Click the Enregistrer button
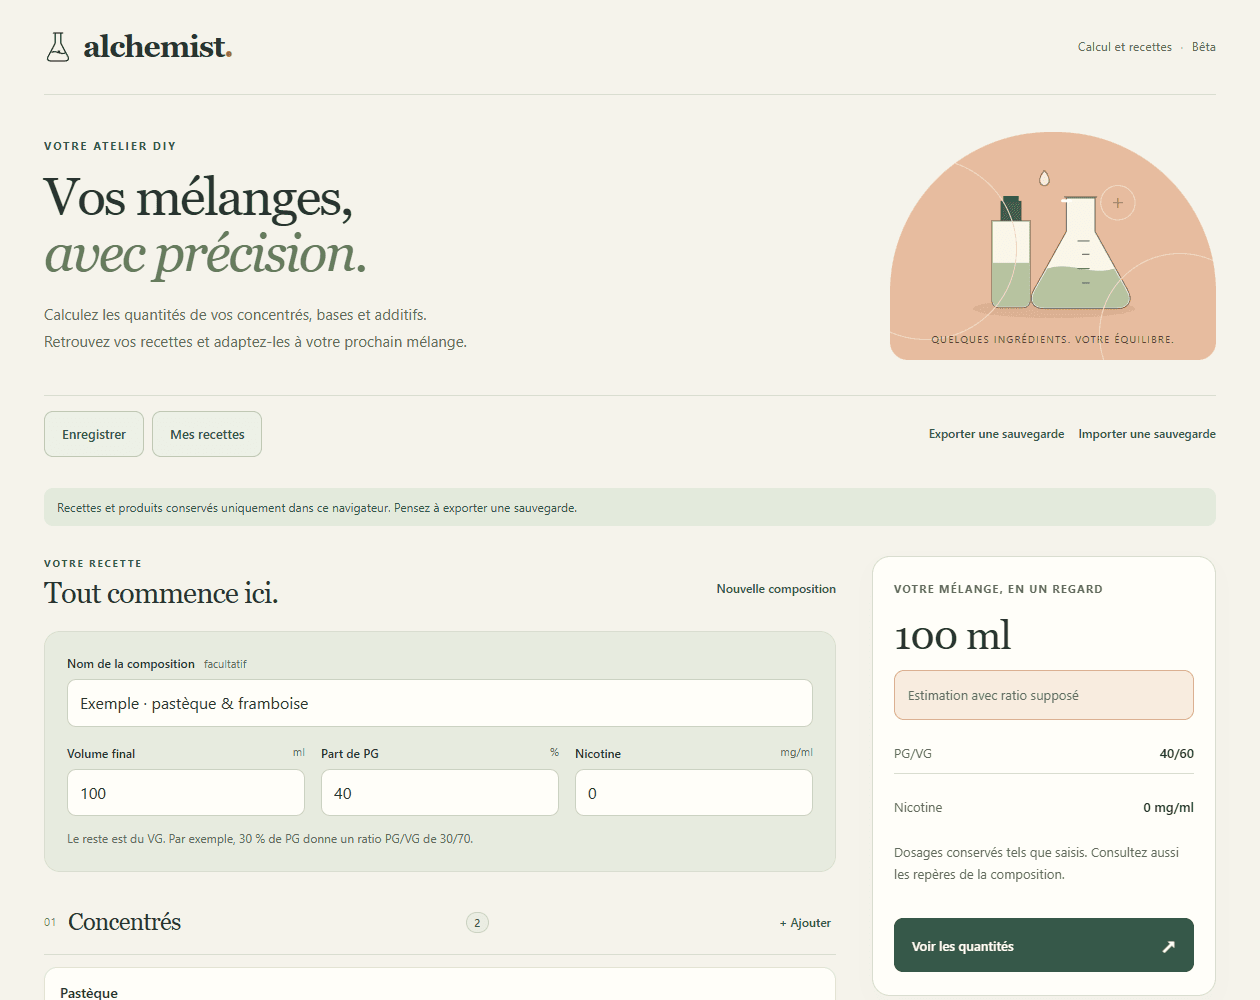Viewport: 1260px width, 1000px height. [94, 434]
